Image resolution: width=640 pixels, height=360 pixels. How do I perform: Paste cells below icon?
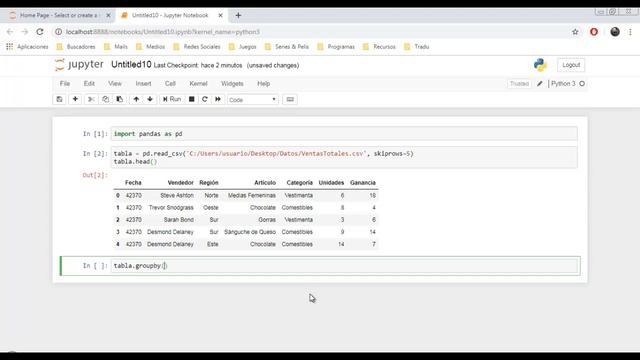[120, 99]
